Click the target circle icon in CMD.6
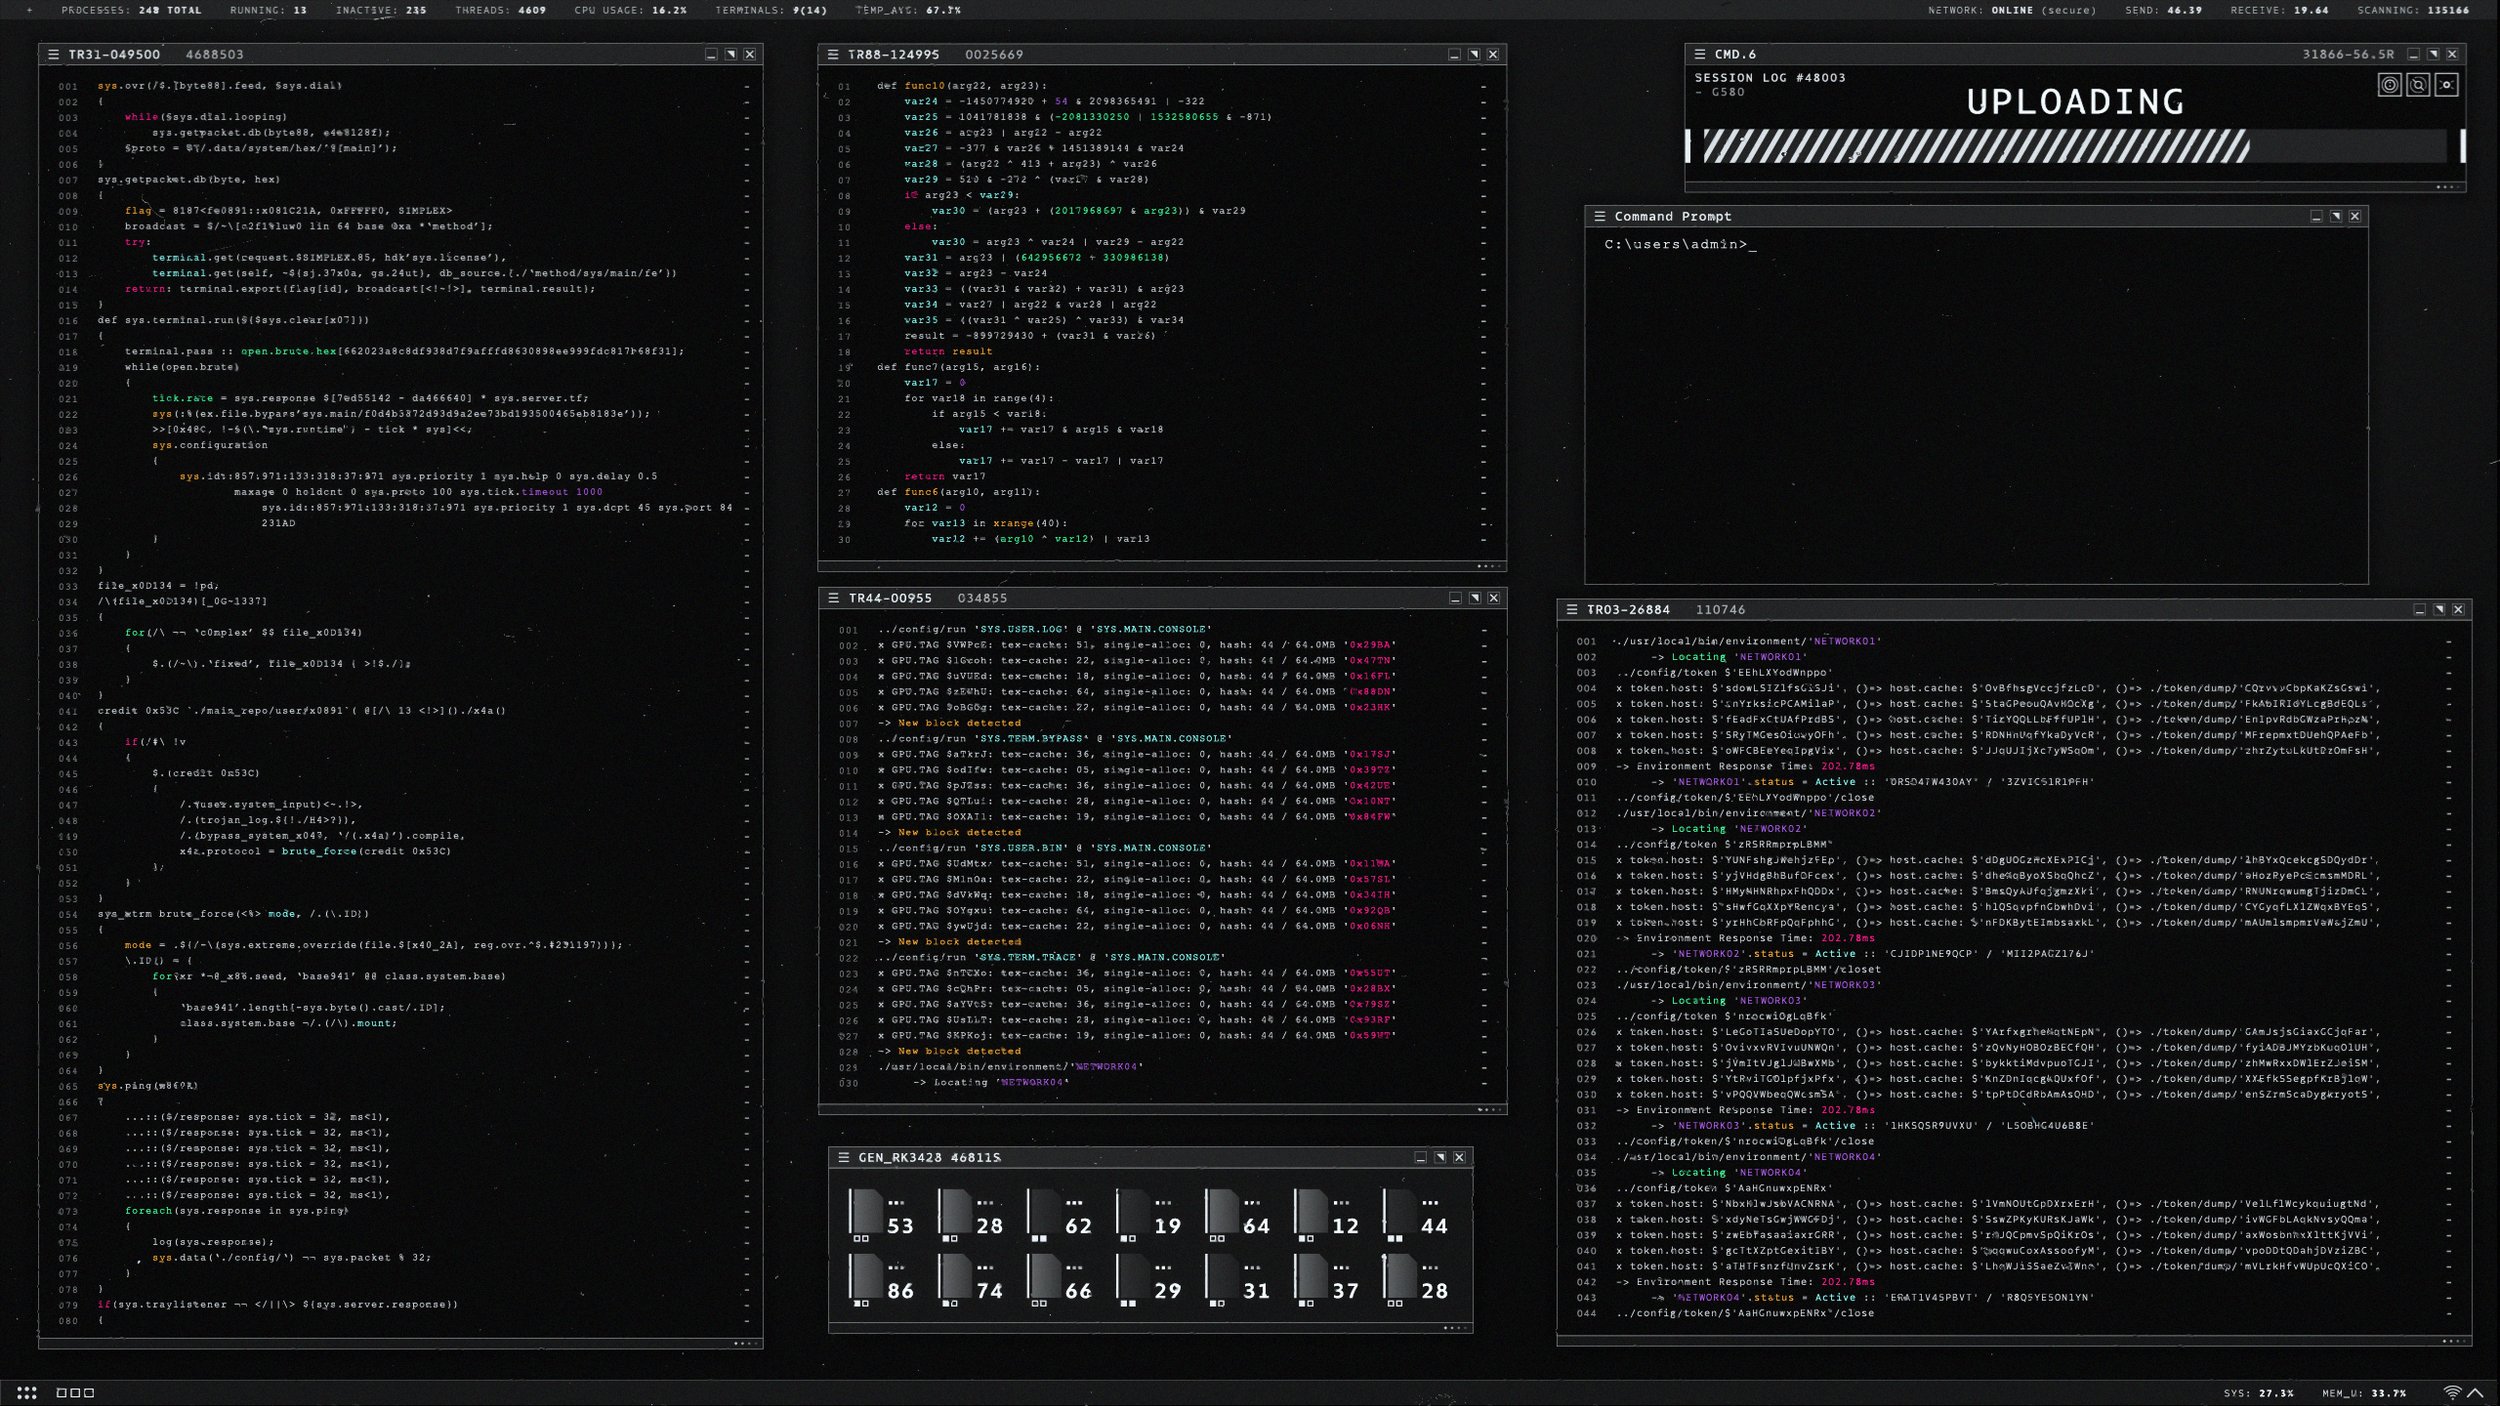2500x1406 pixels. (x=2389, y=85)
